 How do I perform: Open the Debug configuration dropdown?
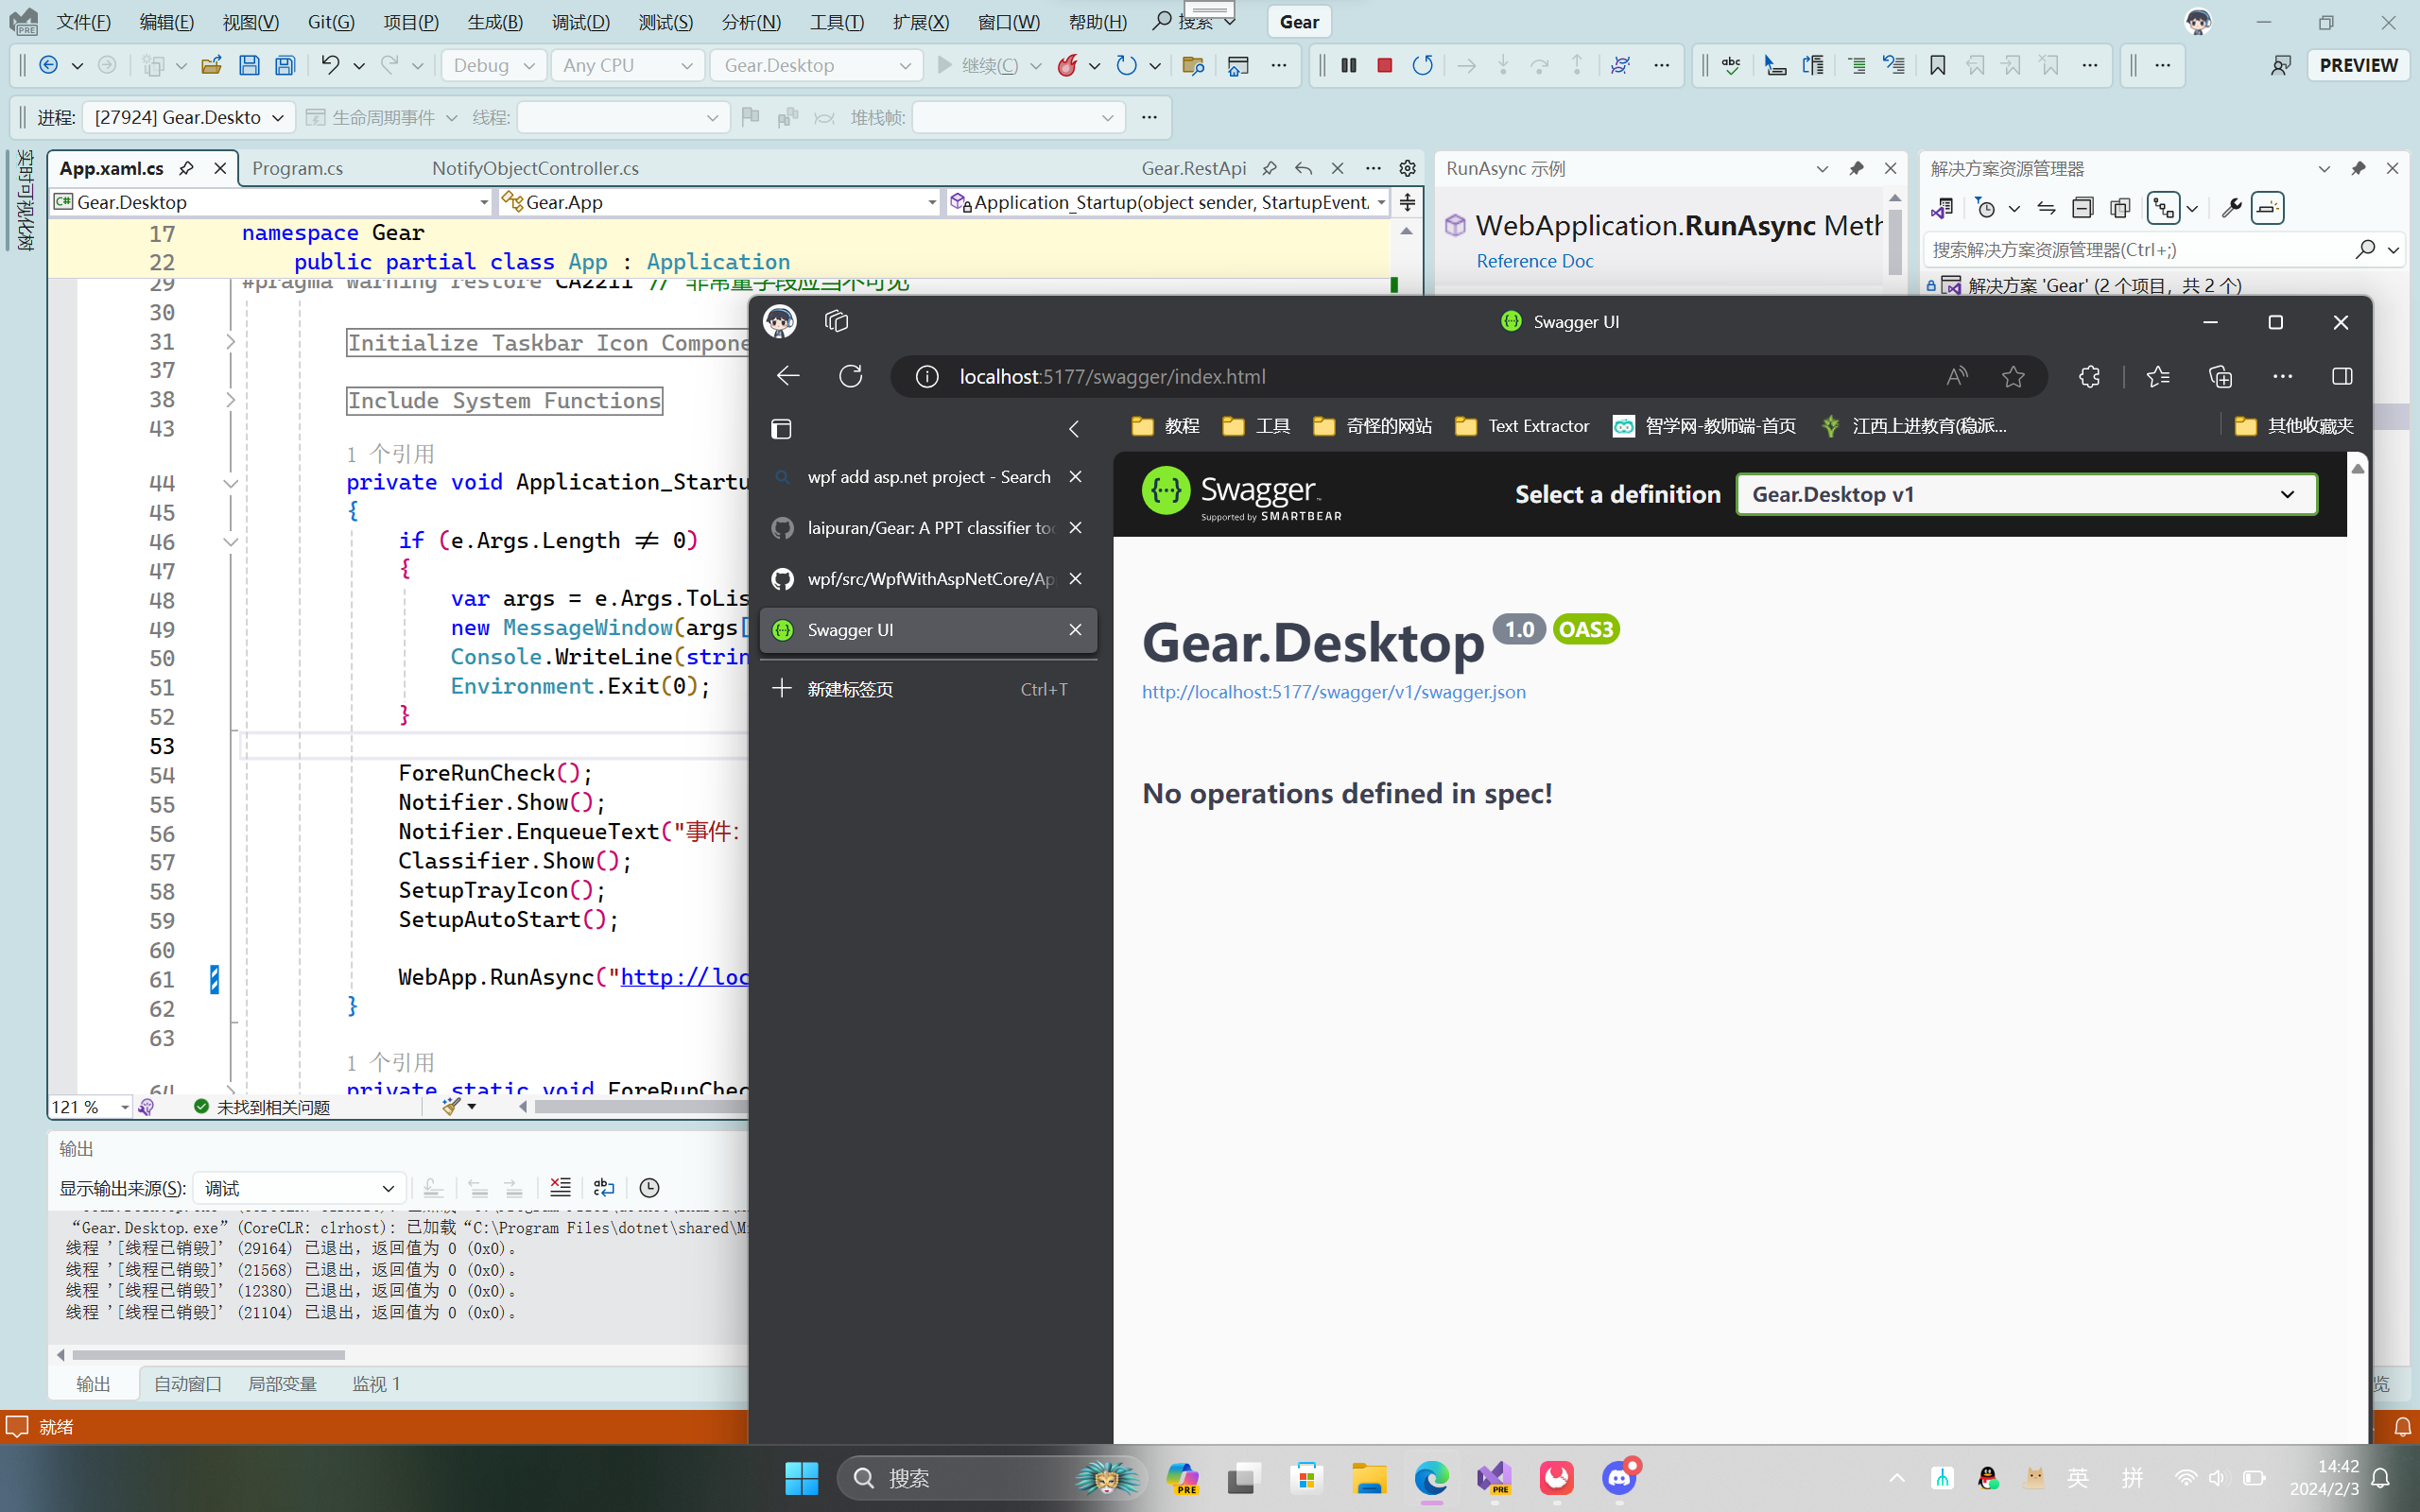[493, 65]
